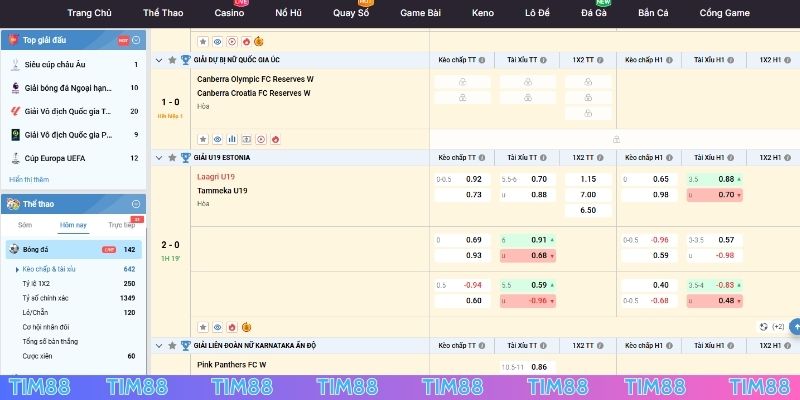Open the Casino menu in top navigation

tap(229, 13)
